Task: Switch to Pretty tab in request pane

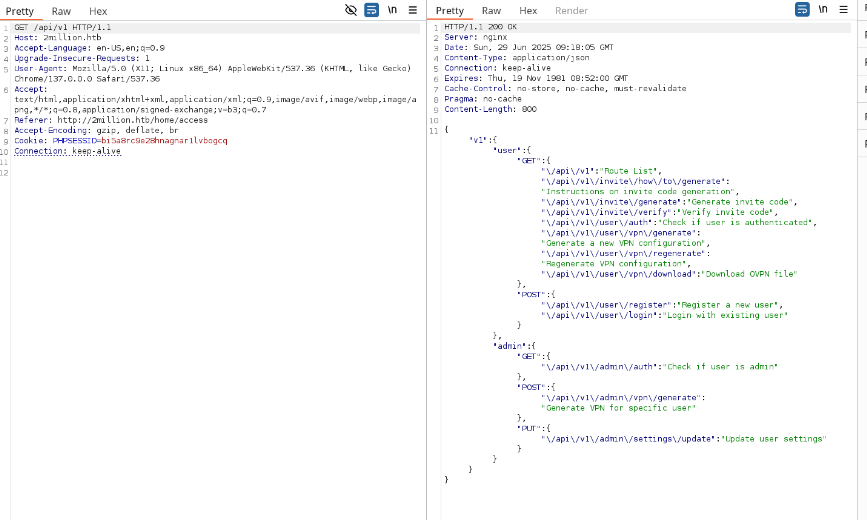Action: (20, 11)
